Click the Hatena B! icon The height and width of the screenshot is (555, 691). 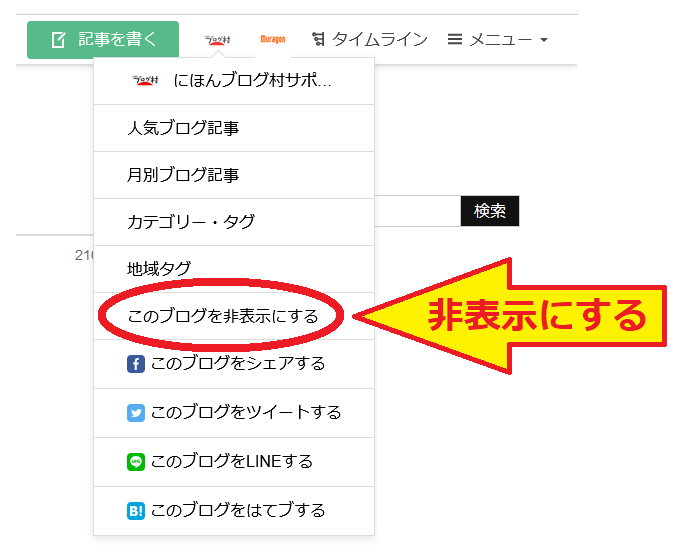click(136, 511)
